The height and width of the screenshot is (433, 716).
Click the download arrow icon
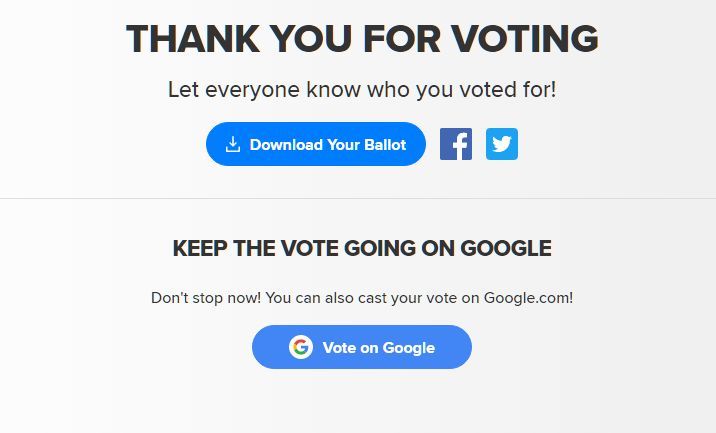click(x=233, y=144)
